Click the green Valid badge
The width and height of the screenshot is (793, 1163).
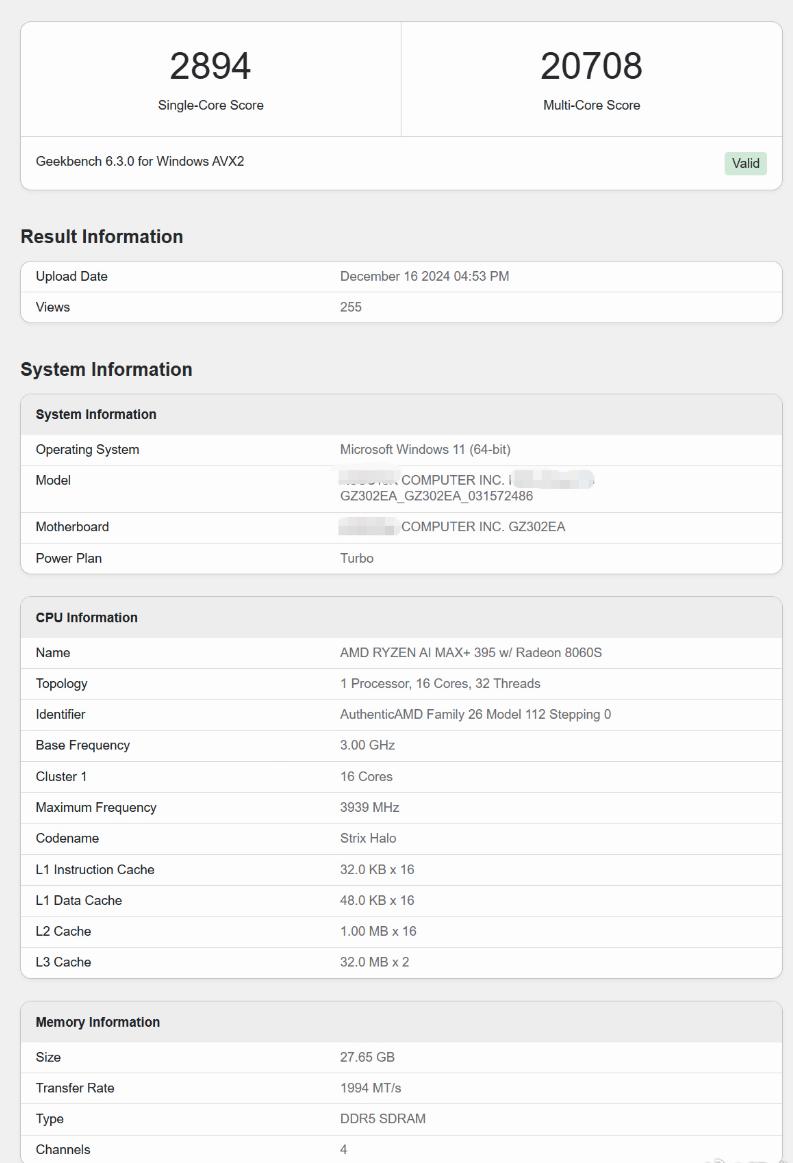746,163
